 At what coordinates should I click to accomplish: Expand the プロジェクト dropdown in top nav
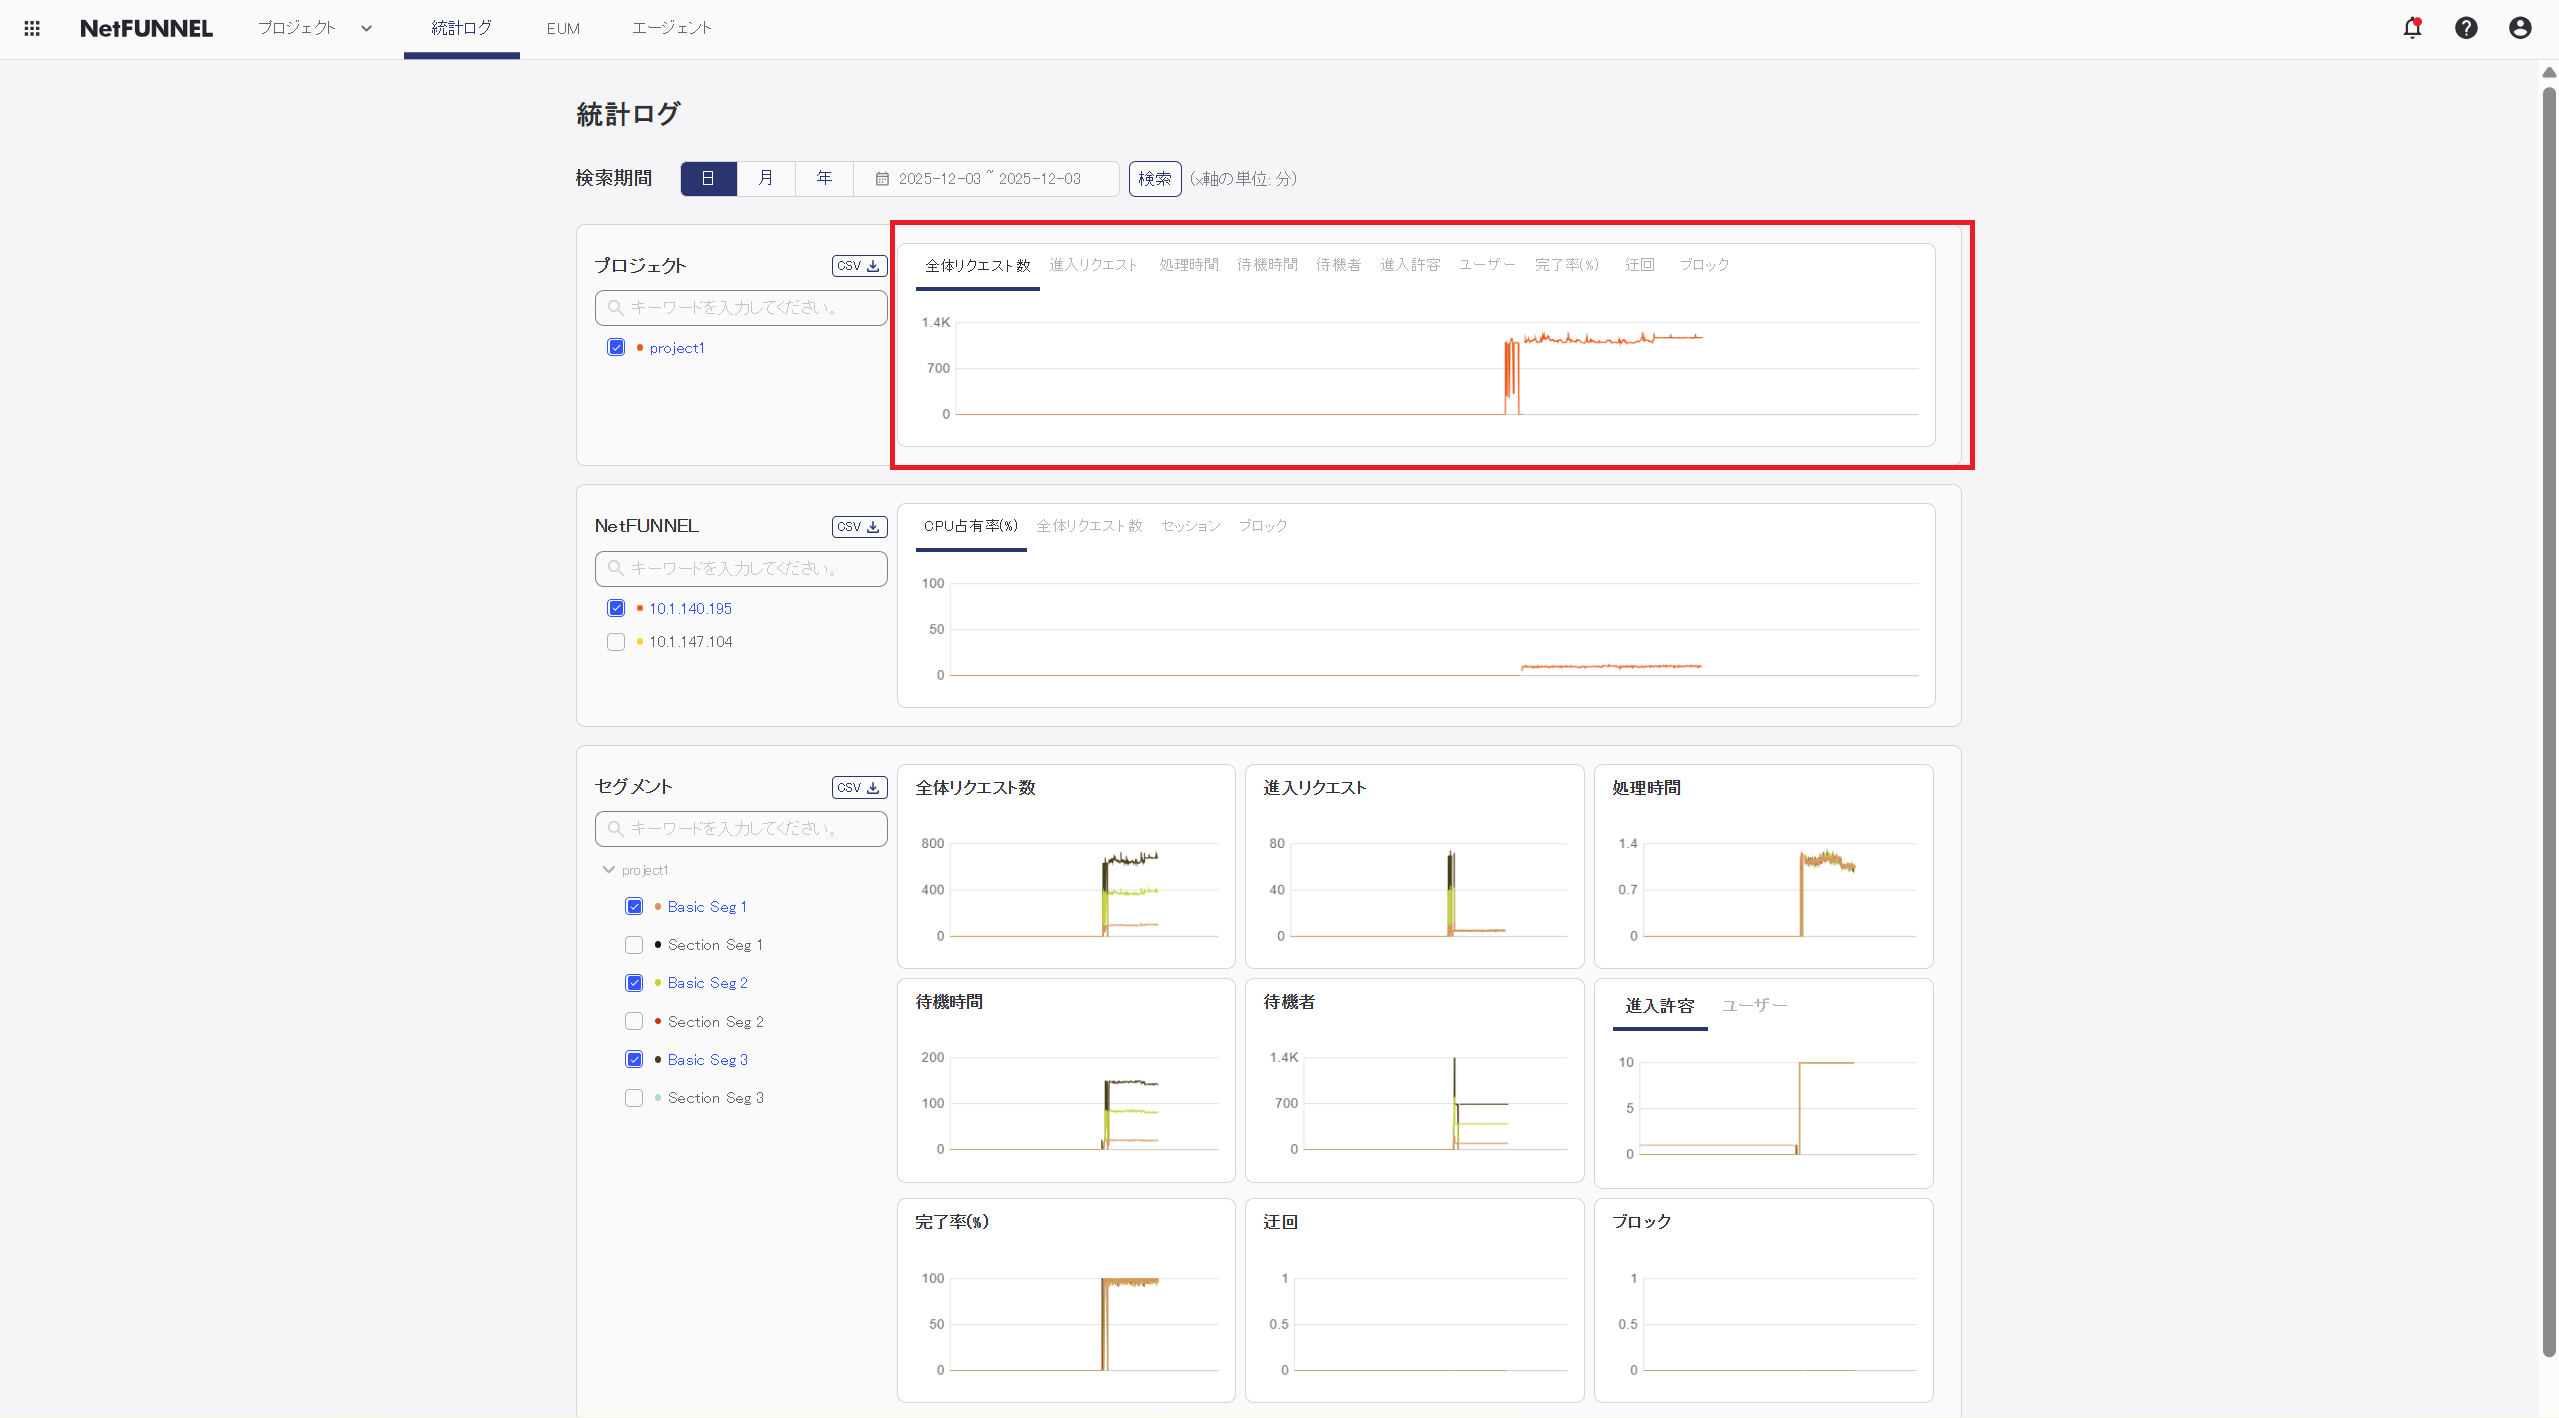(366, 28)
